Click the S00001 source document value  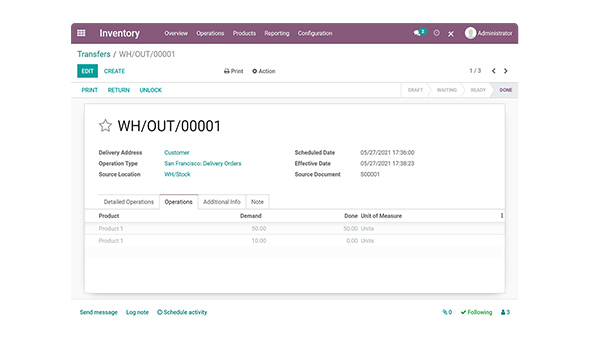[x=370, y=174]
